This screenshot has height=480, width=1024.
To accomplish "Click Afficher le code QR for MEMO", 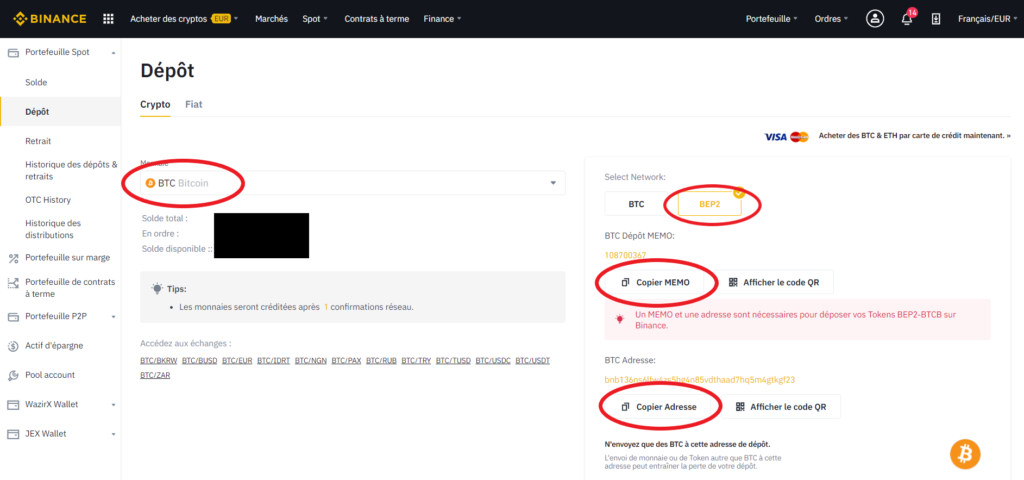I will (775, 282).
